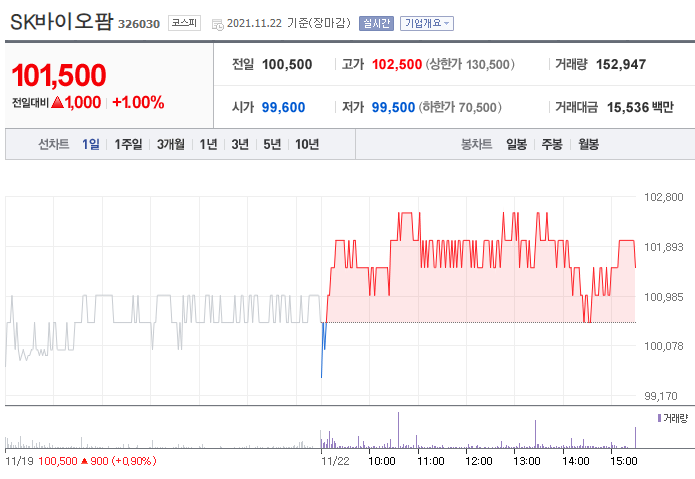695x479 pixels.
Task: Click the 14:00 time axis marker
Action: pos(576,461)
